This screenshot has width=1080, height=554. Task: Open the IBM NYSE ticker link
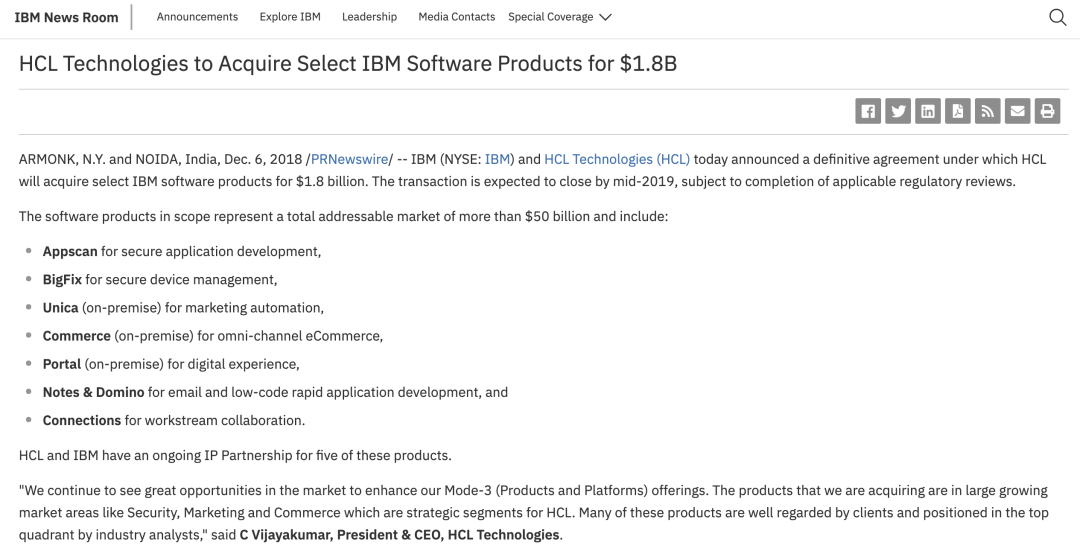click(x=498, y=159)
